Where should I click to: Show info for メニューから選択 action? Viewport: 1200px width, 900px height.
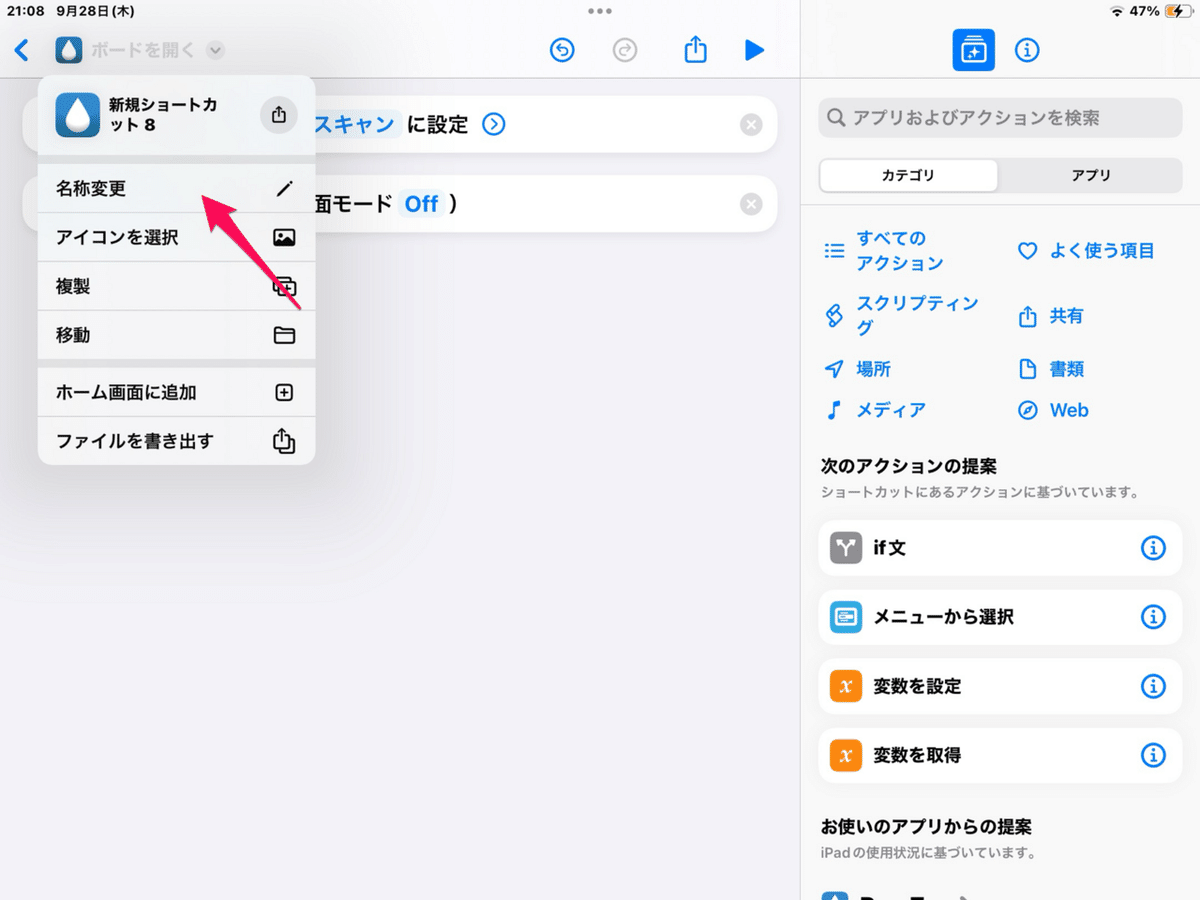1153,617
